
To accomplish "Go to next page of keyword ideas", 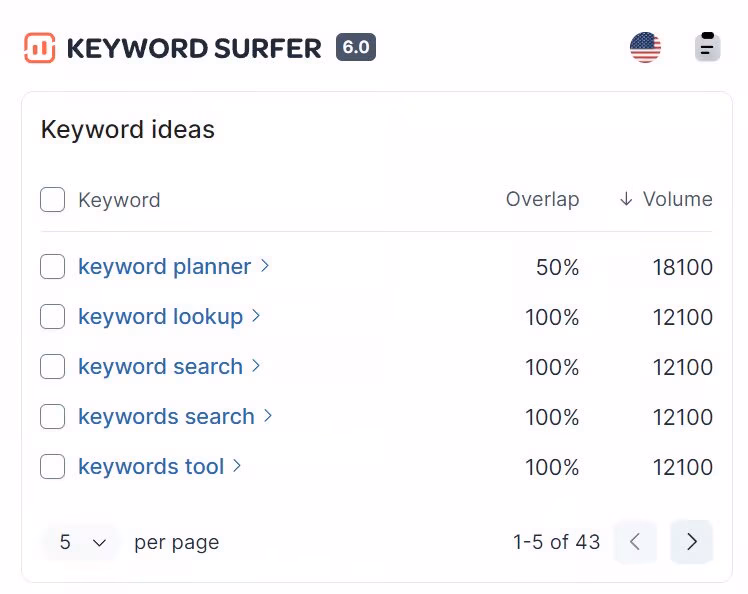I will pos(691,542).
